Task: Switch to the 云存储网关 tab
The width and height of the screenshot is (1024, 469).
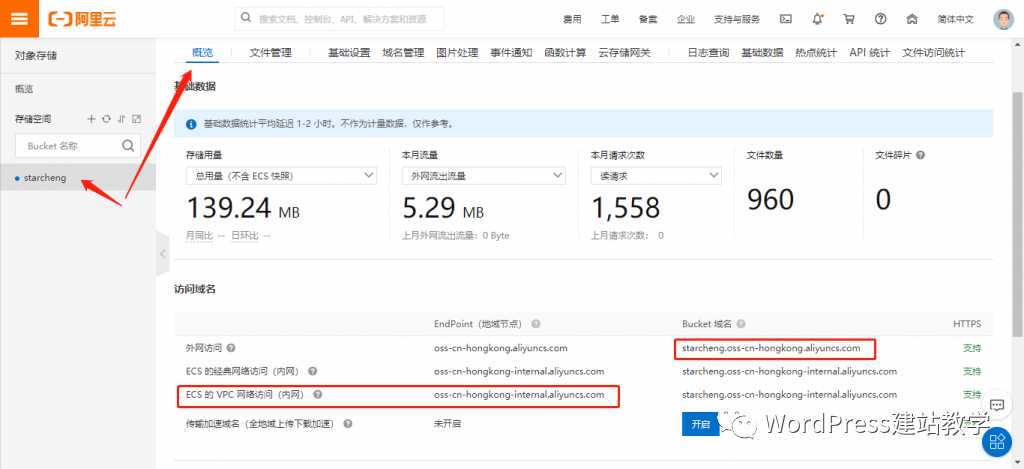Action: [624, 53]
